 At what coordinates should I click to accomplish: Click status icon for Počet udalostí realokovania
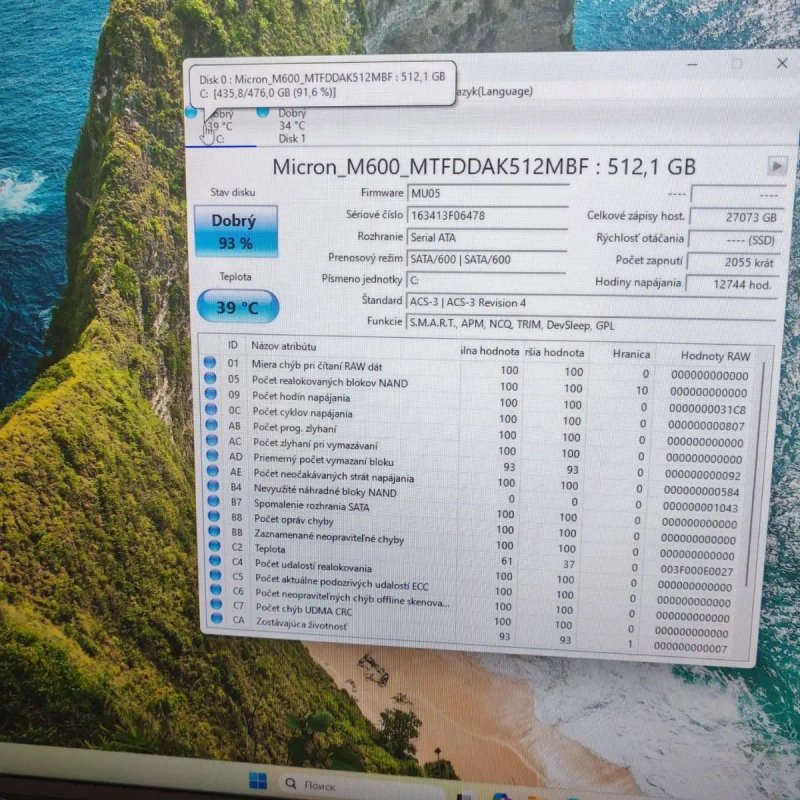(216, 560)
